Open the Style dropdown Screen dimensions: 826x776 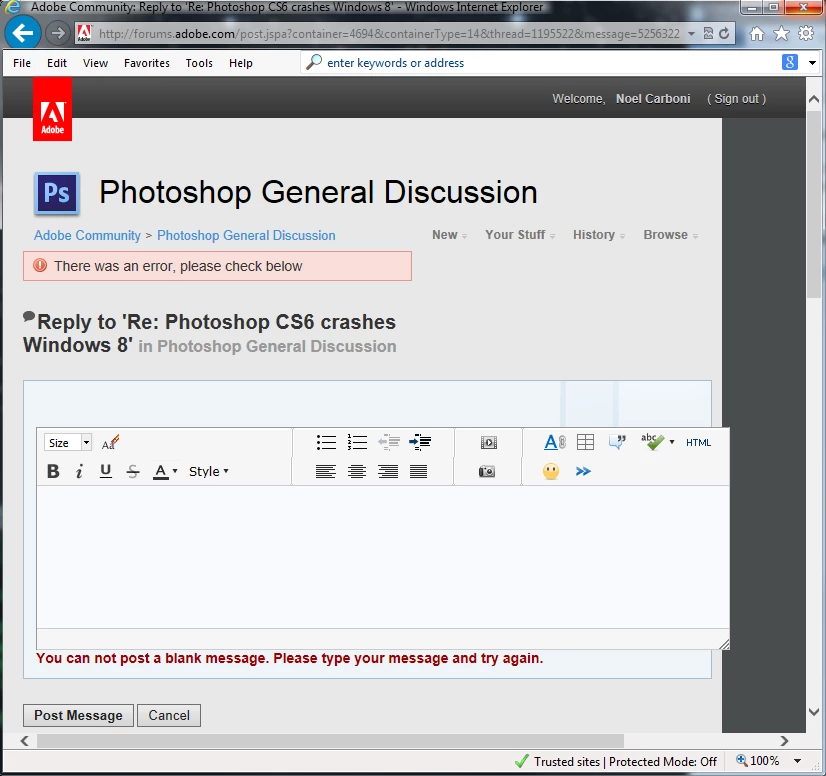pos(209,471)
